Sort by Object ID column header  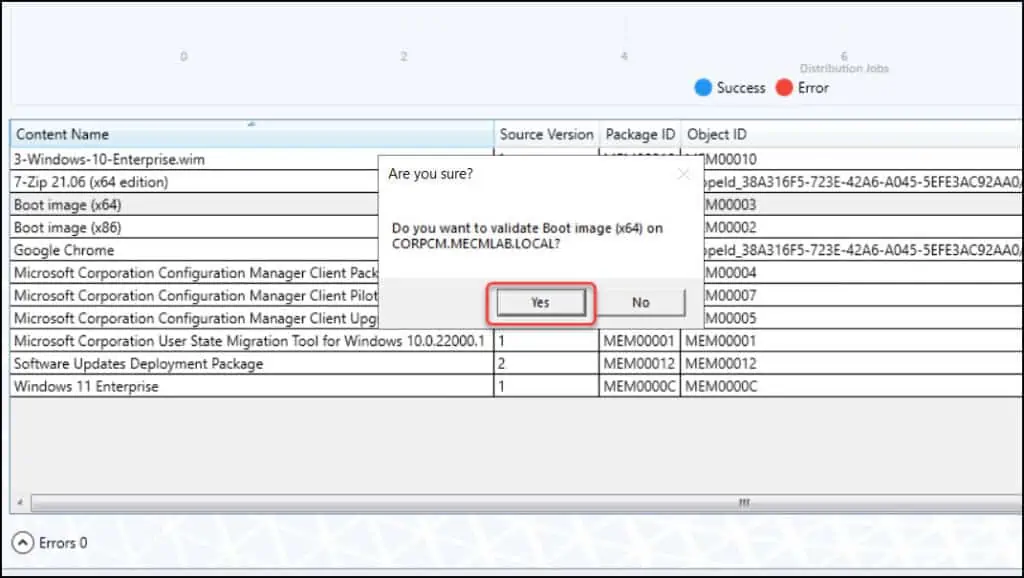pyautogui.click(x=852, y=134)
